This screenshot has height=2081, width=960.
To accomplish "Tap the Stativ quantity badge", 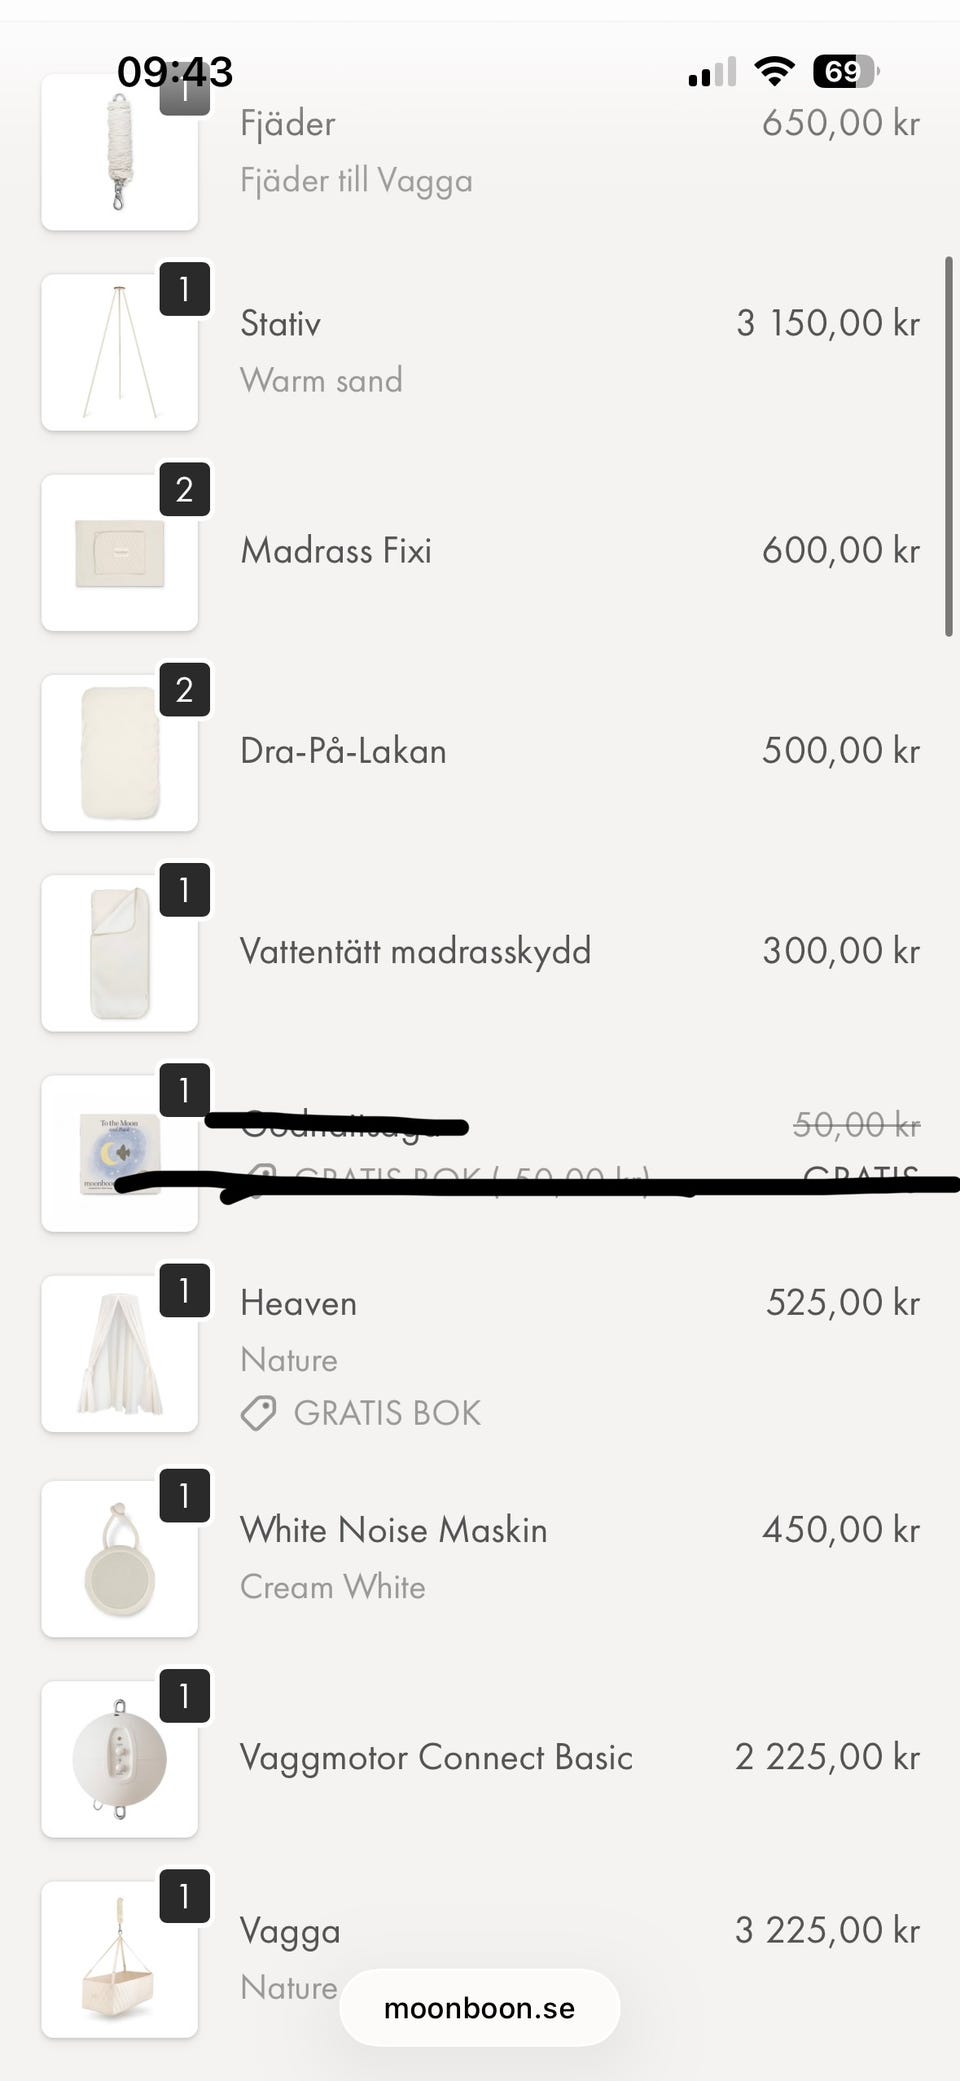I will click(185, 290).
